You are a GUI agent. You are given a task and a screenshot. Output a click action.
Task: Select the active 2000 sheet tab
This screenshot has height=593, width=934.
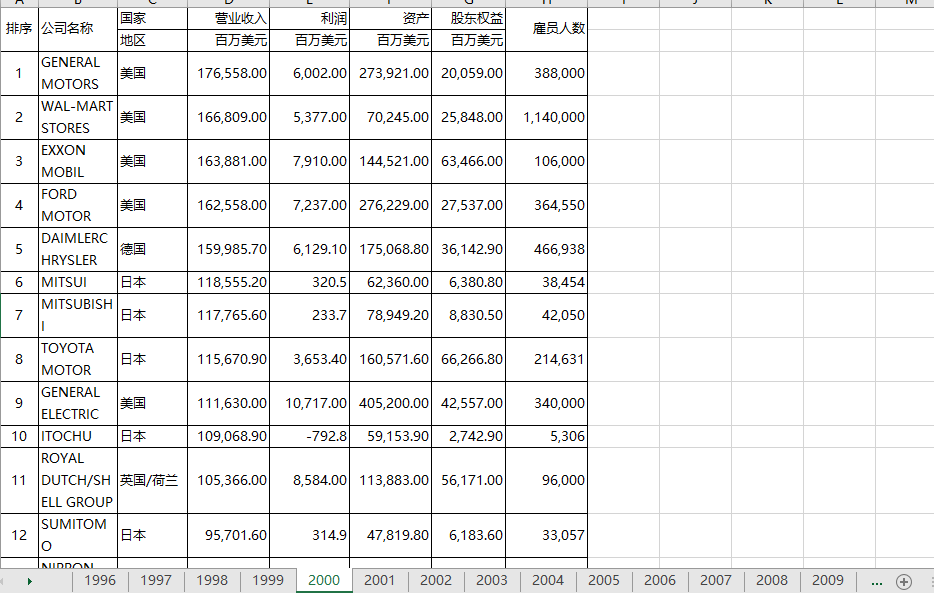(x=324, y=580)
